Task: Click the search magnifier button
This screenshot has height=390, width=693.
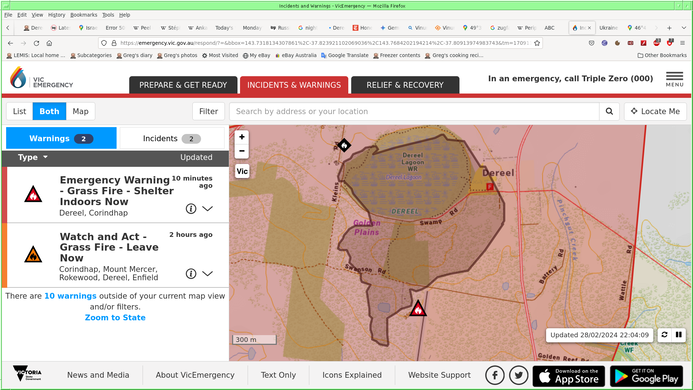Action: point(609,111)
